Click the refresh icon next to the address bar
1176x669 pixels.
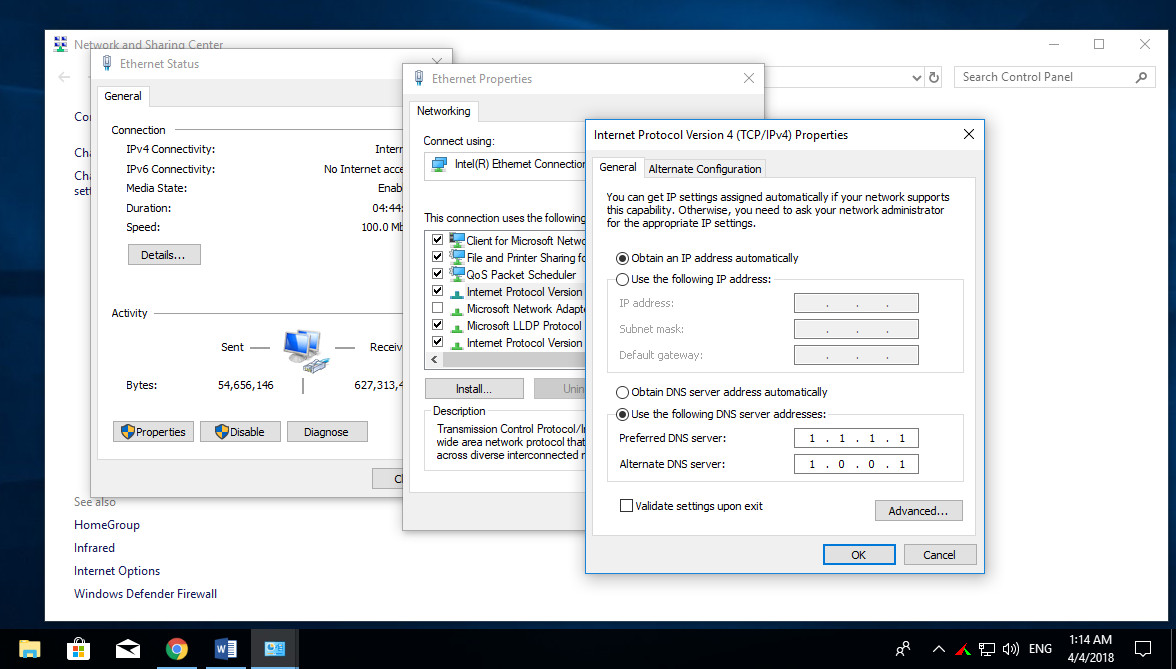tap(934, 77)
